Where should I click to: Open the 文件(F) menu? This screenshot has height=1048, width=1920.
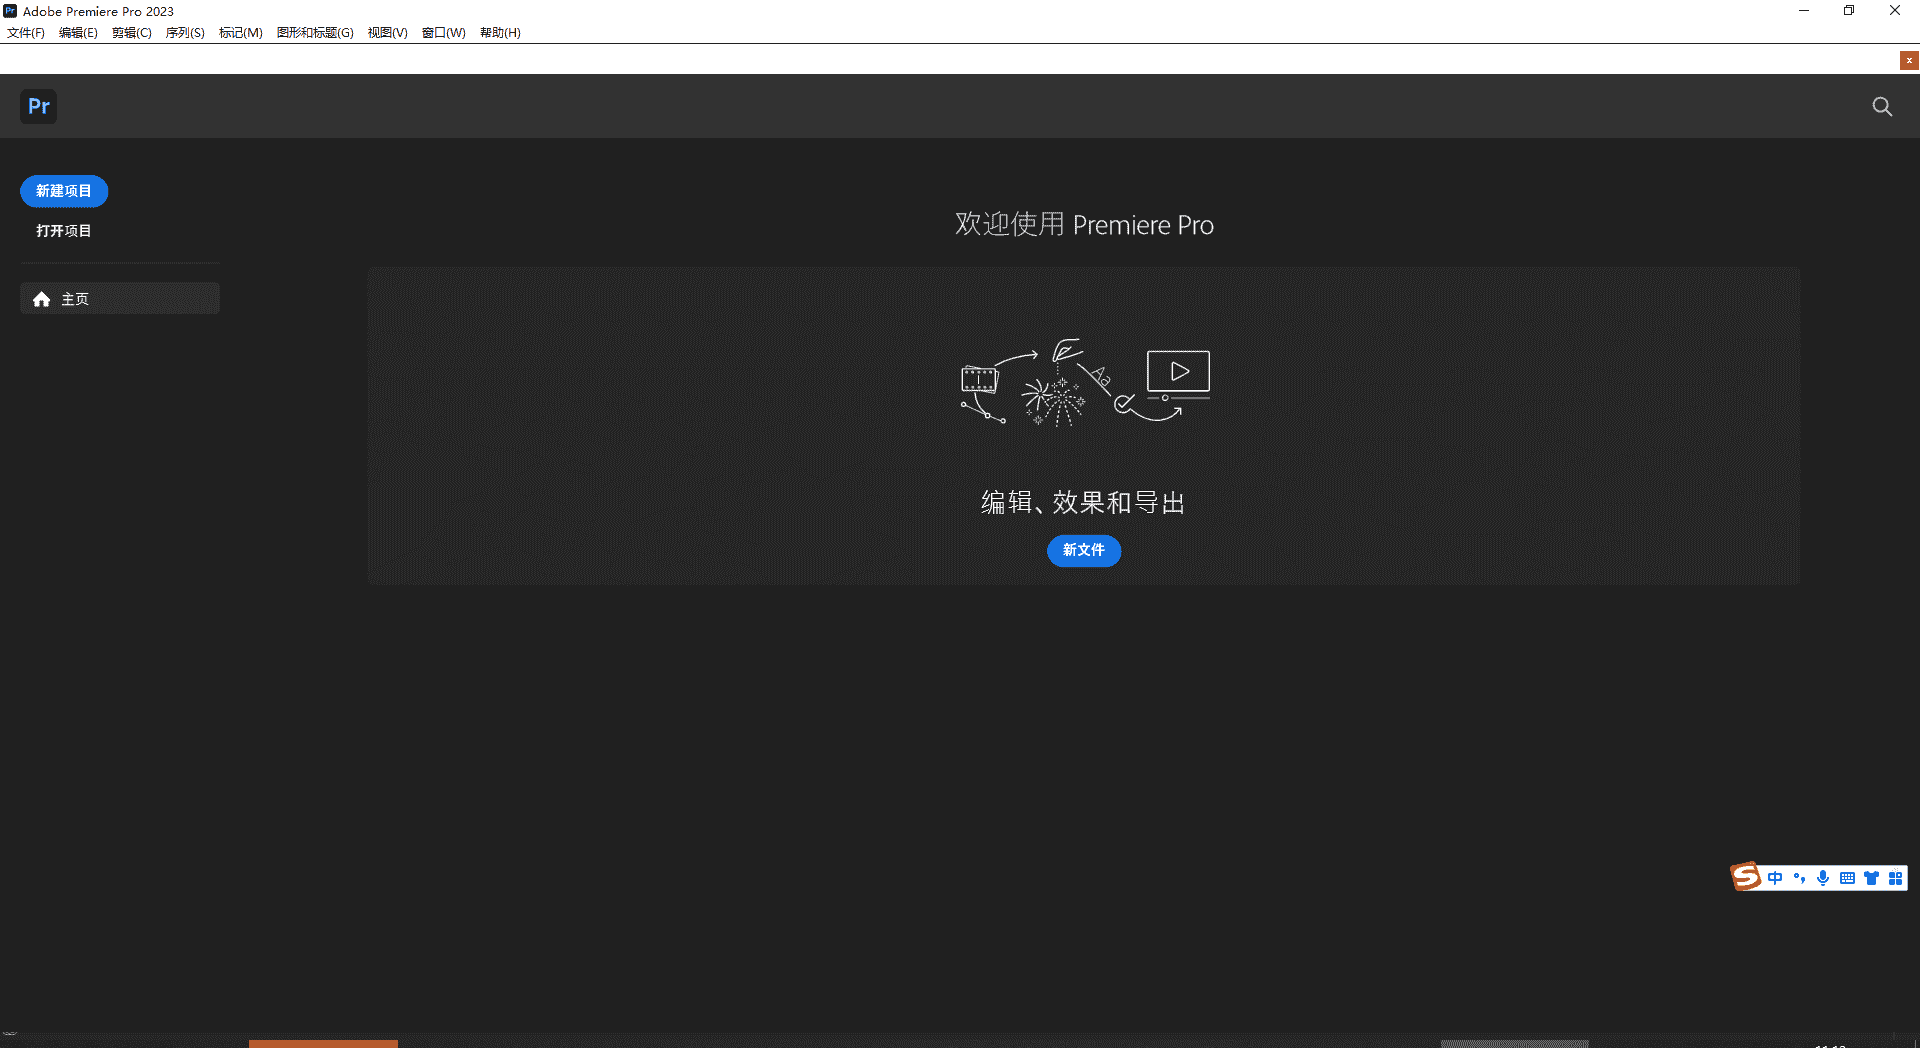coord(26,33)
